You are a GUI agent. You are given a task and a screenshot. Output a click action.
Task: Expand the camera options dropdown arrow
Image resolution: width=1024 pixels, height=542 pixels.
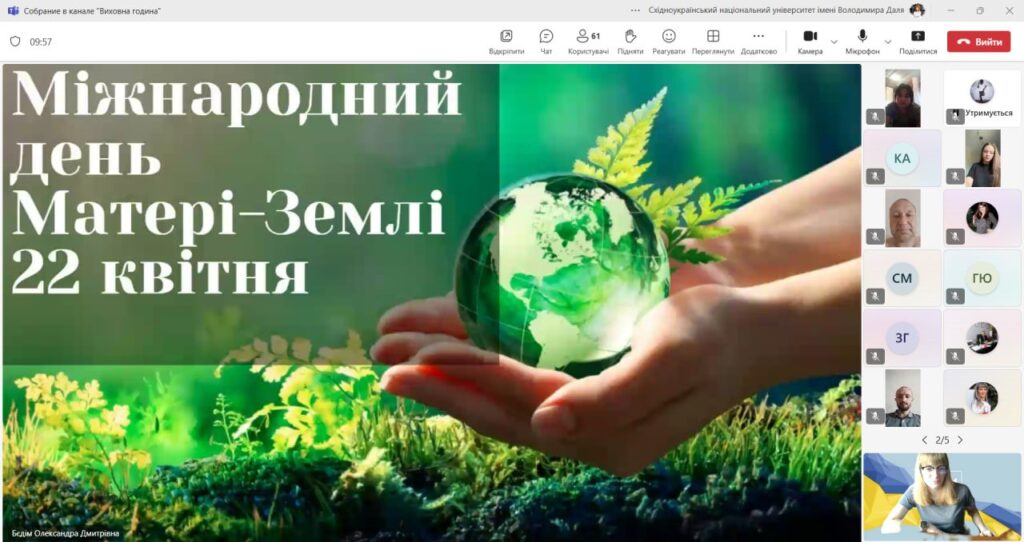click(835, 42)
